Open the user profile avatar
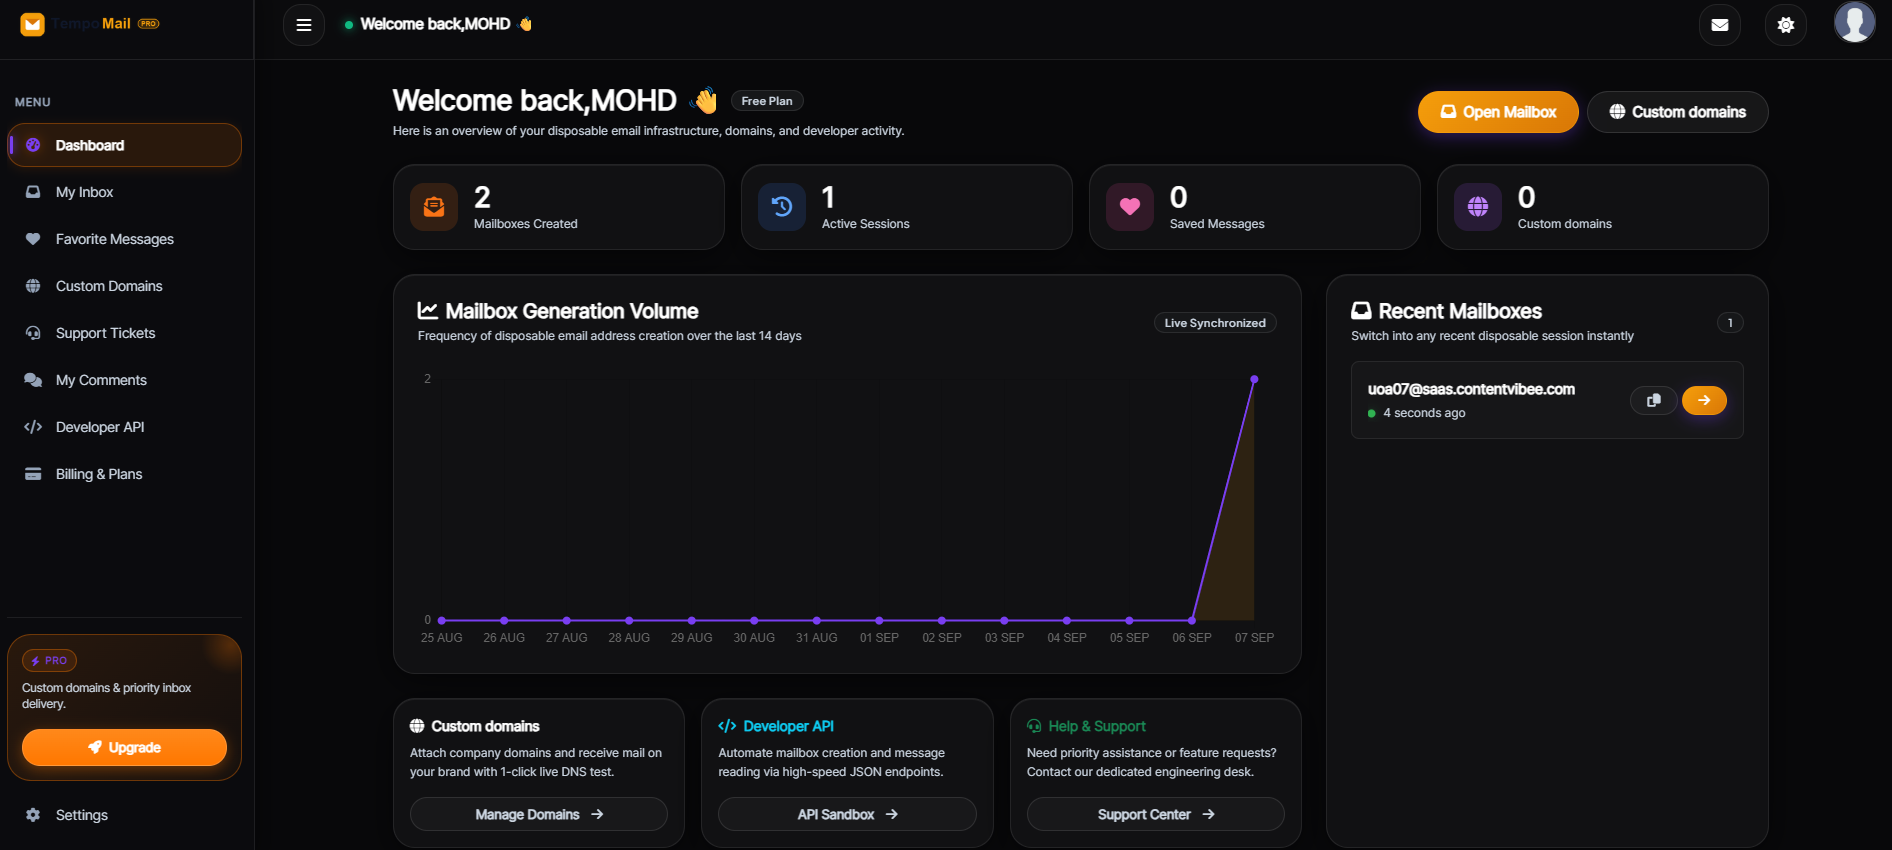 (x=1854, y=22)
